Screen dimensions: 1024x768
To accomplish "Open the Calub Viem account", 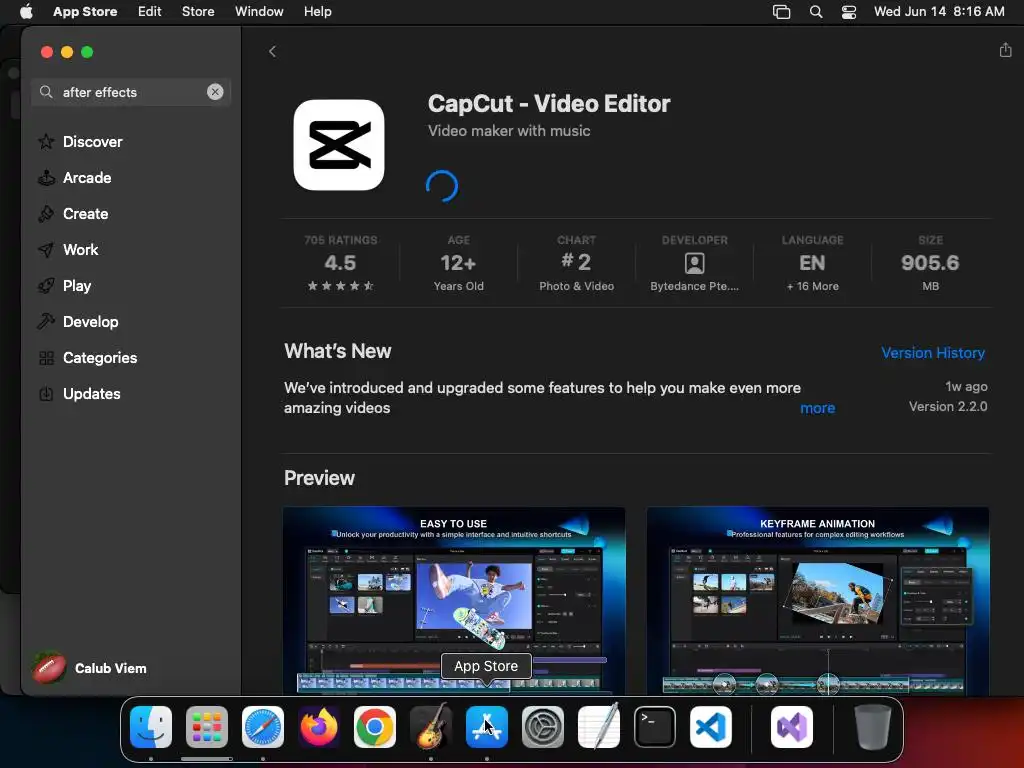I will [x=110, y=668].
